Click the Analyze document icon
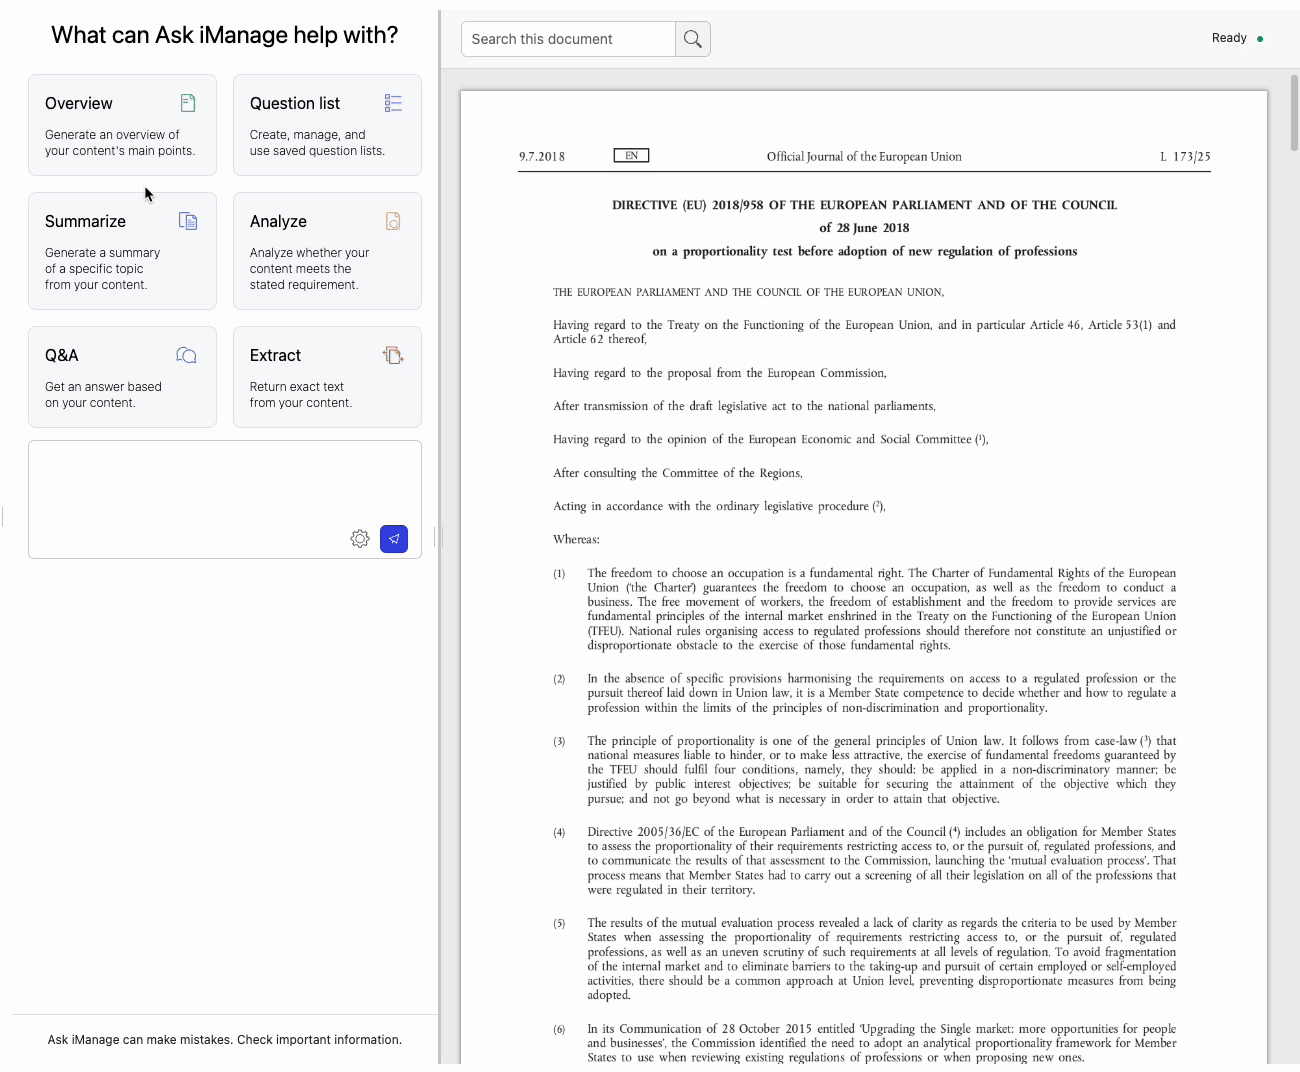The image size is (1300, 1072). tap(393, 221)
